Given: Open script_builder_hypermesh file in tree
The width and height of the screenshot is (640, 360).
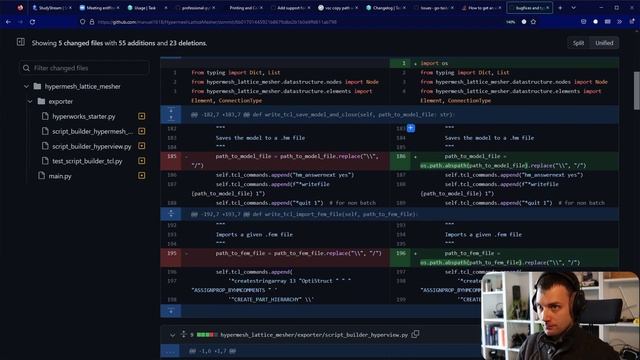Looking at the screenshot, I should tap(92, 131).
